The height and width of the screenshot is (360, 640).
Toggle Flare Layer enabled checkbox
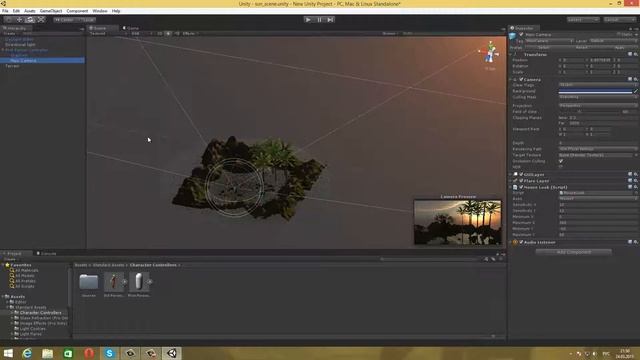[x=521, y=180]
